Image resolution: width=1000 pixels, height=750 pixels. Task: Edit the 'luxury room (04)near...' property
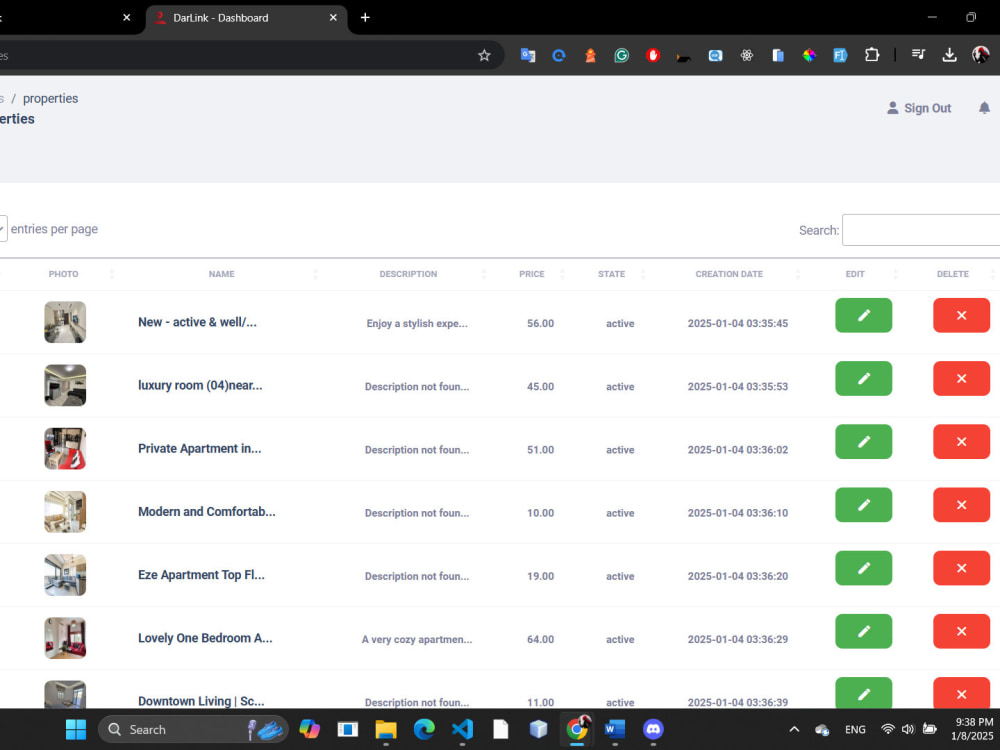[864, 378]
